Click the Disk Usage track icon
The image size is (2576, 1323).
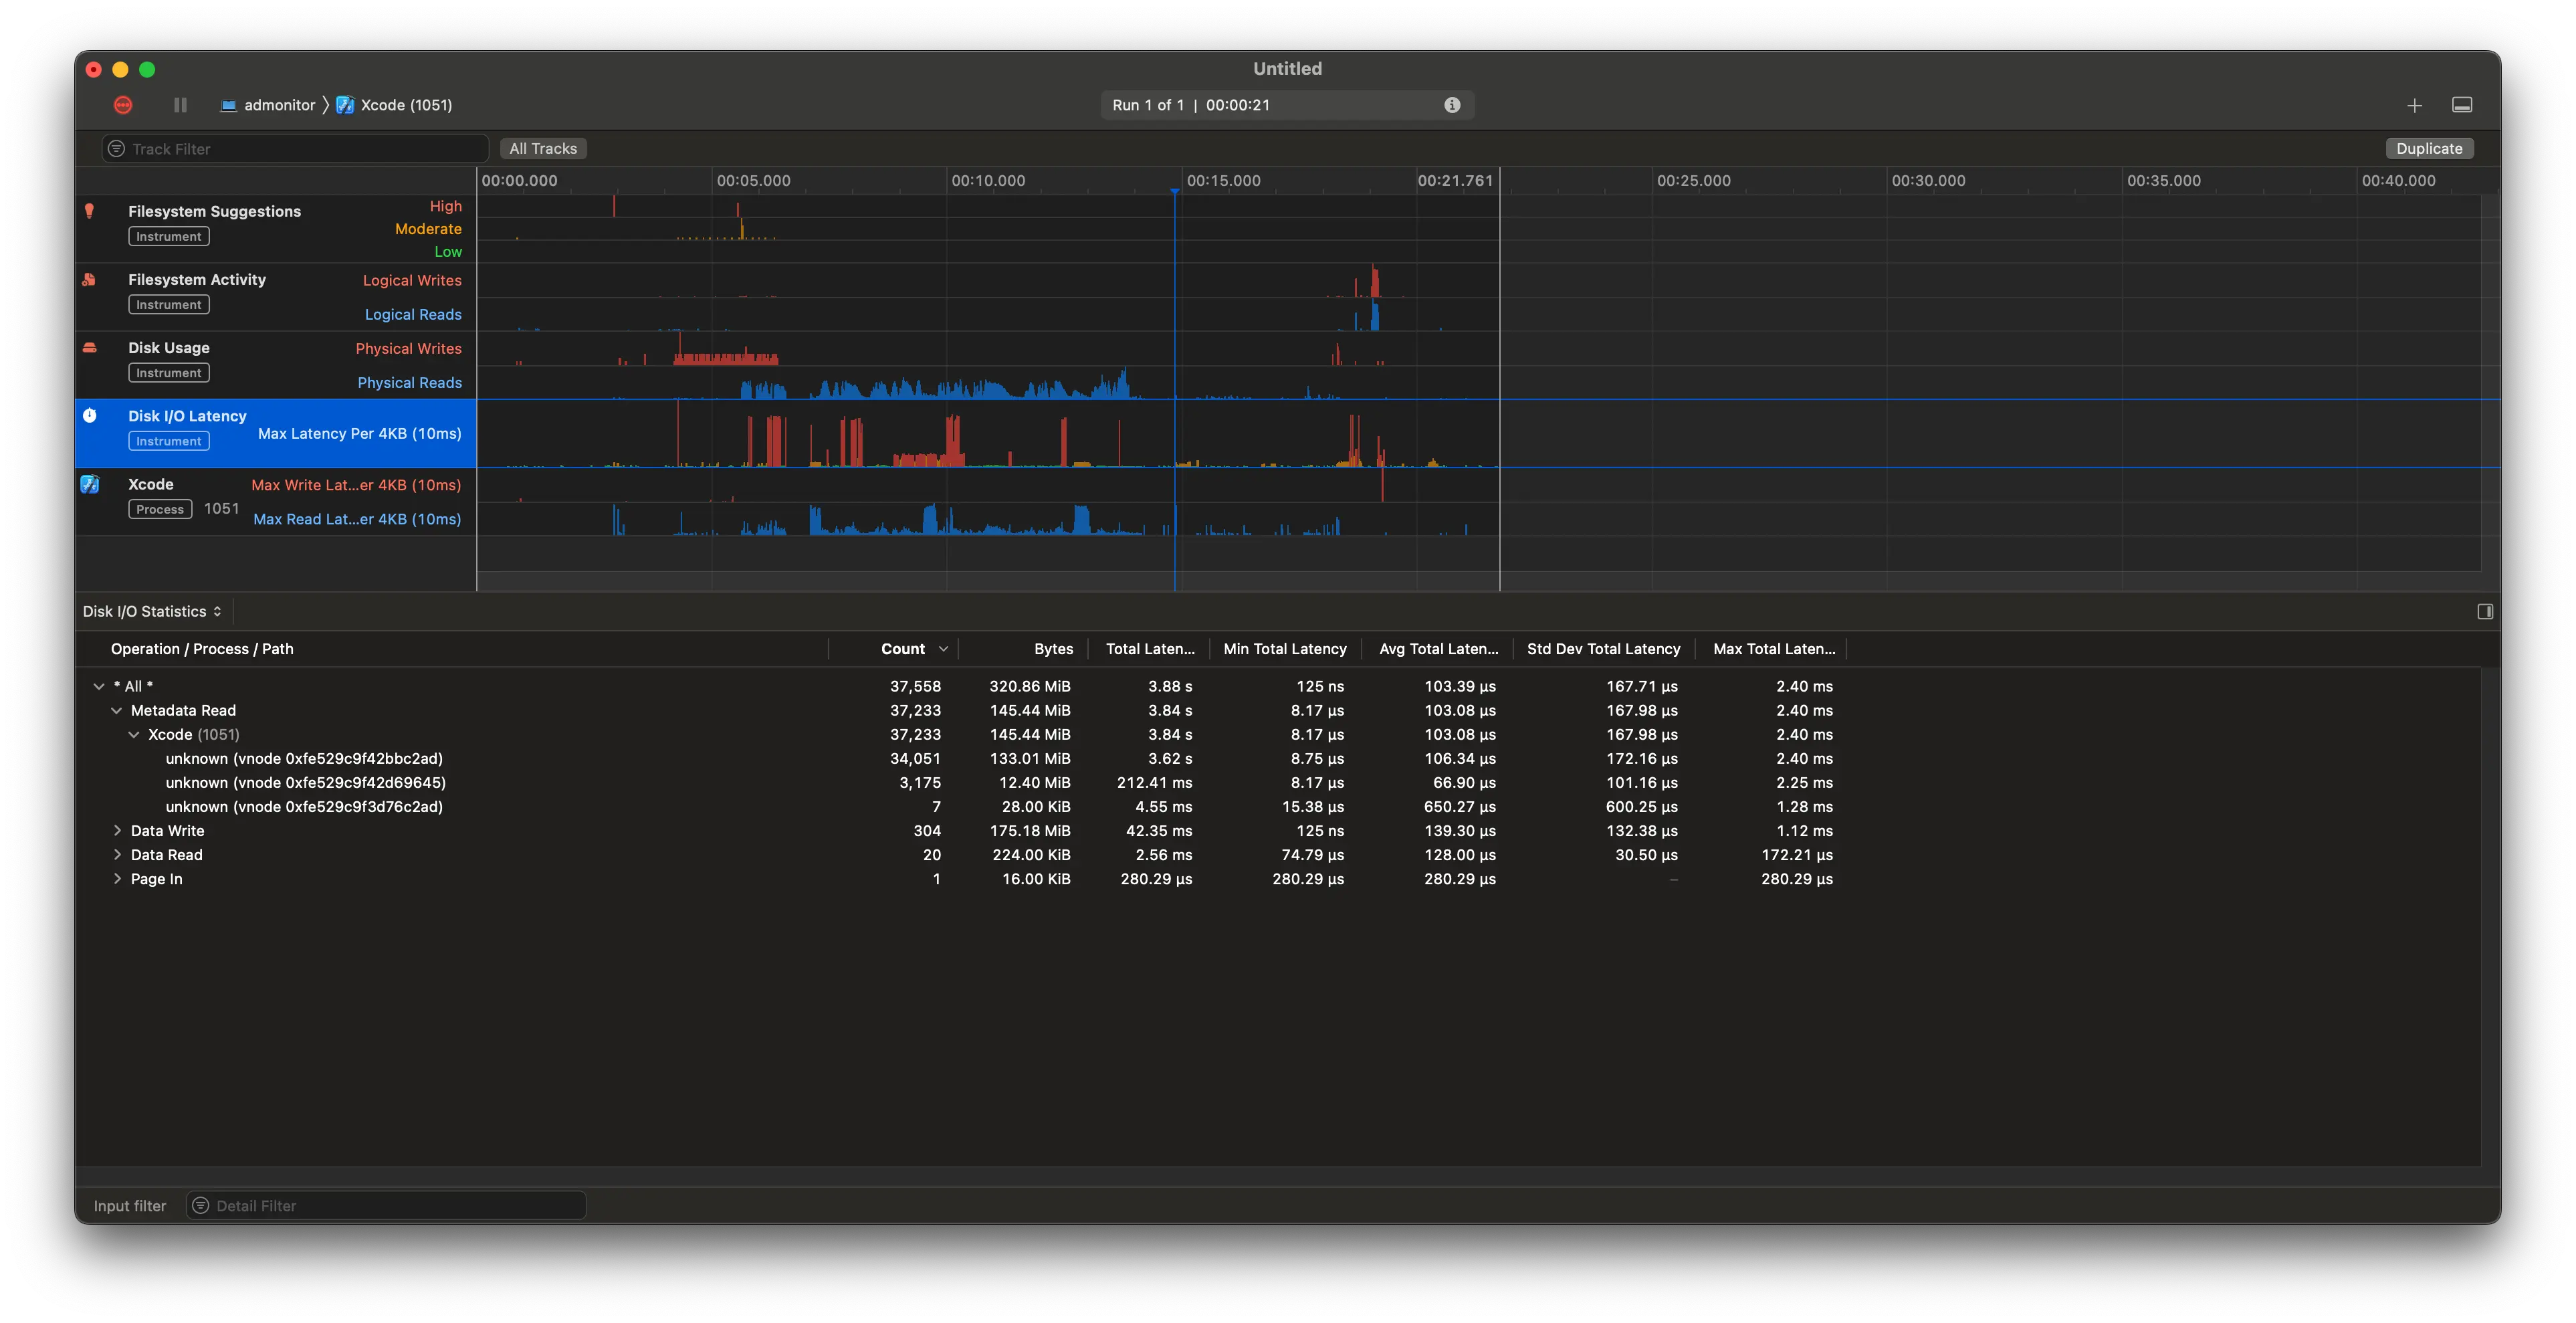point(89,348)
